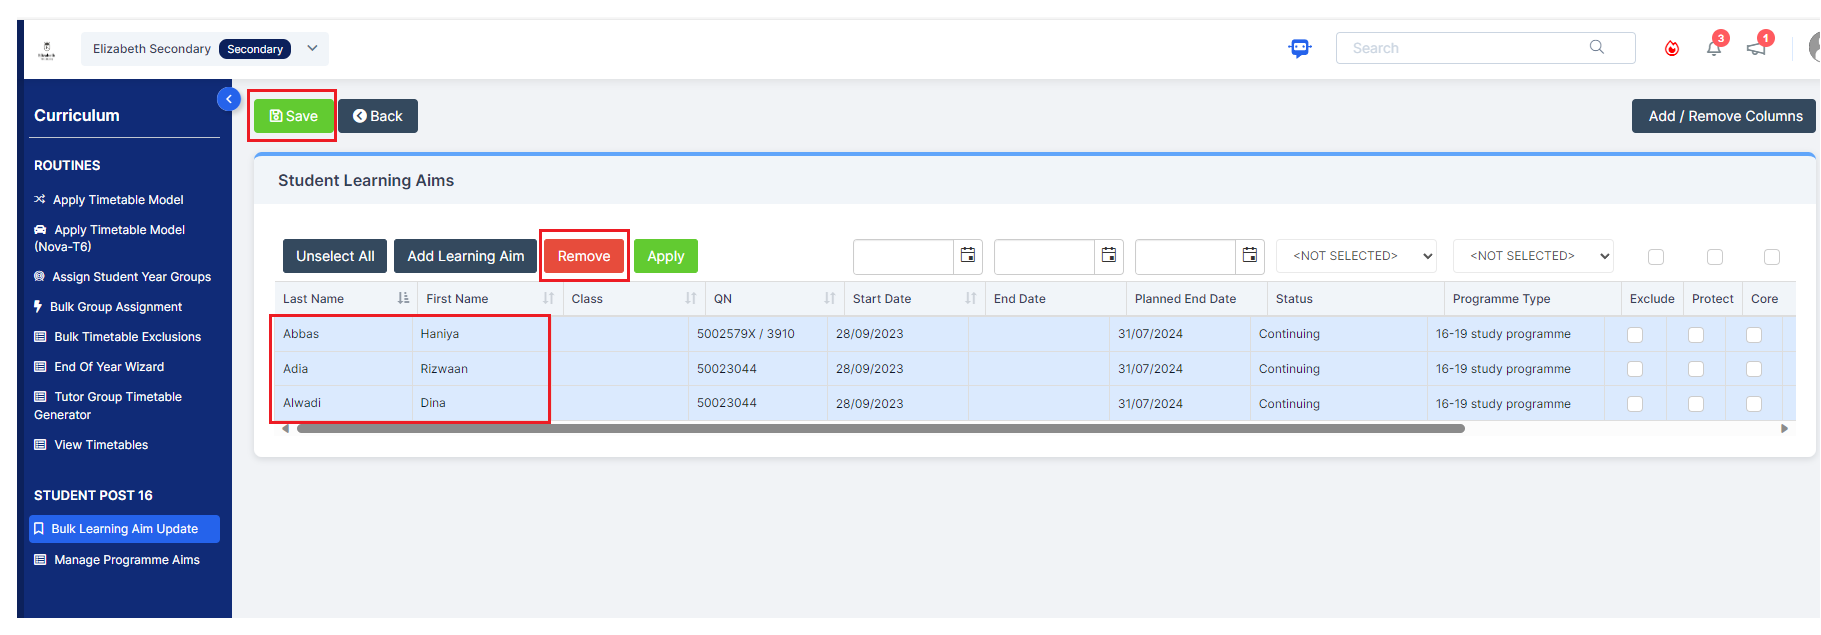
Task: Click the school logo icon
Action: [x=47, y=50]
